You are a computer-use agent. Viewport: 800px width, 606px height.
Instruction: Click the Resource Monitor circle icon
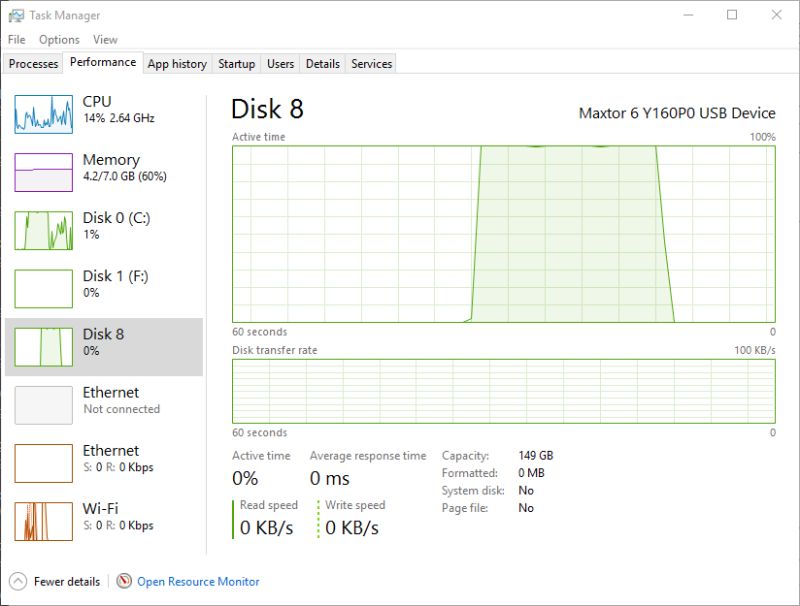pyautogui.click(x=122, y=581)
